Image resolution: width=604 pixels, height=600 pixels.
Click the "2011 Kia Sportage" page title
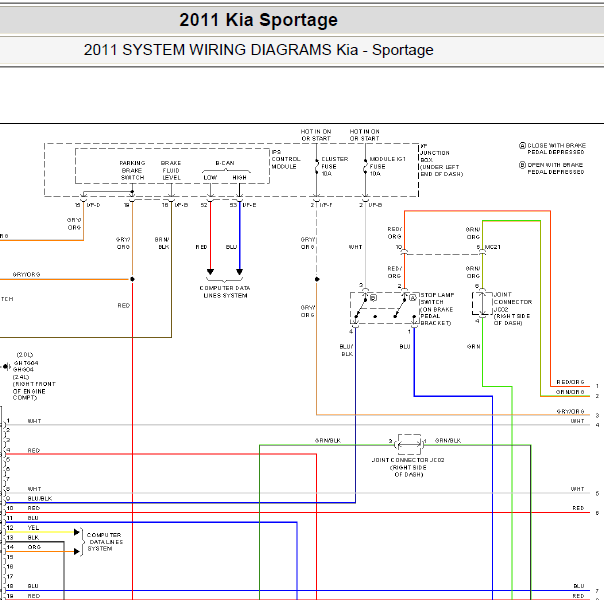(x=258, y=20)
